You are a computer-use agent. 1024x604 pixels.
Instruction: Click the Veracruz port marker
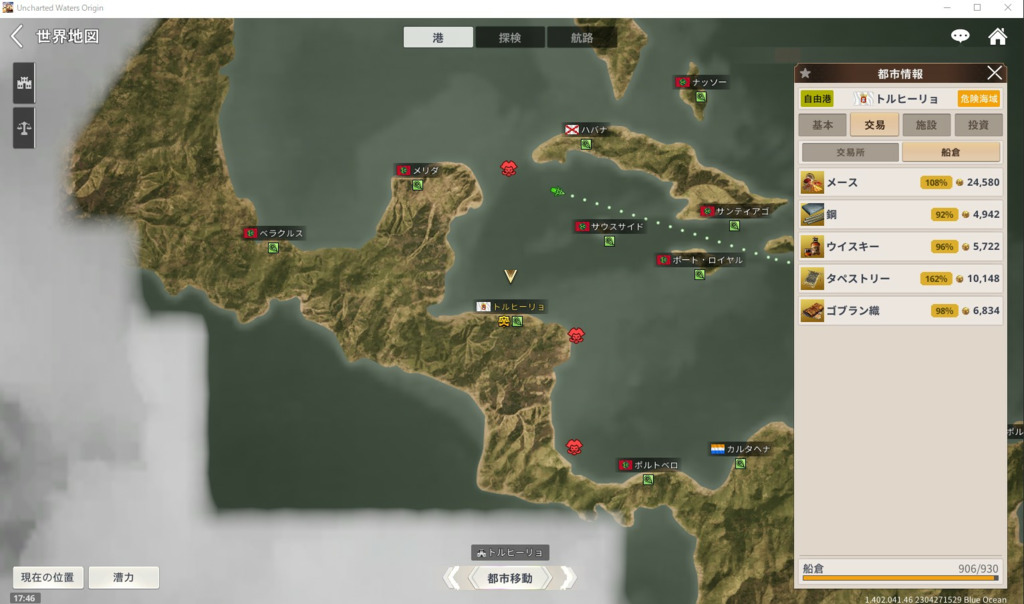[x=273, y=248]
